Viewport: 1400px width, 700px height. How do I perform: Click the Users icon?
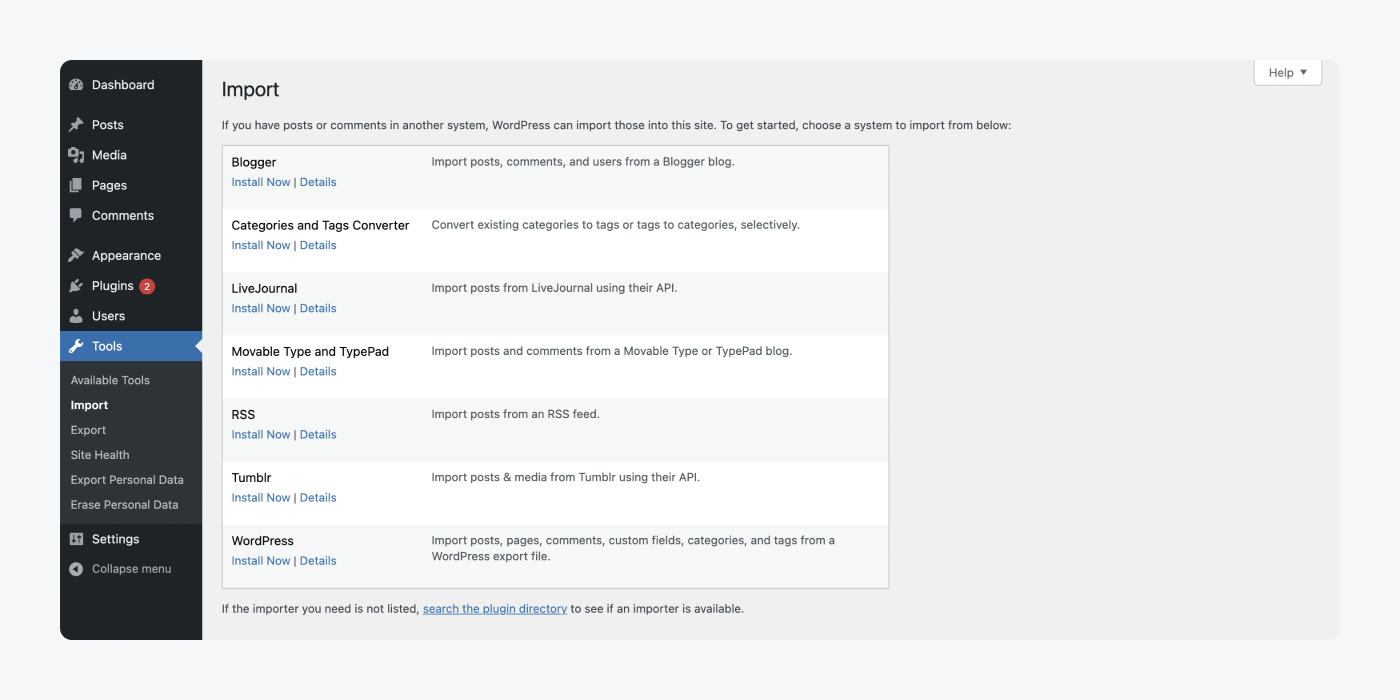pyautogui.click(x=77, y=315)
